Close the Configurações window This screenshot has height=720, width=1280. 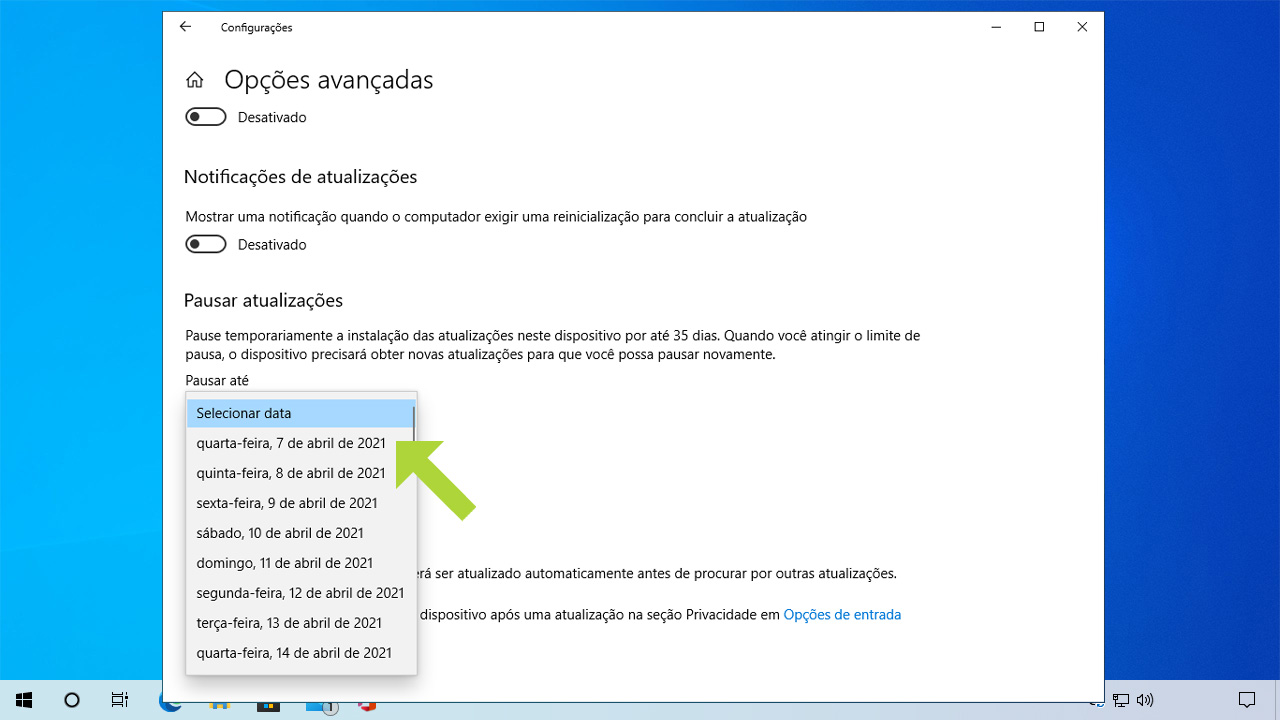(1082, 27)
